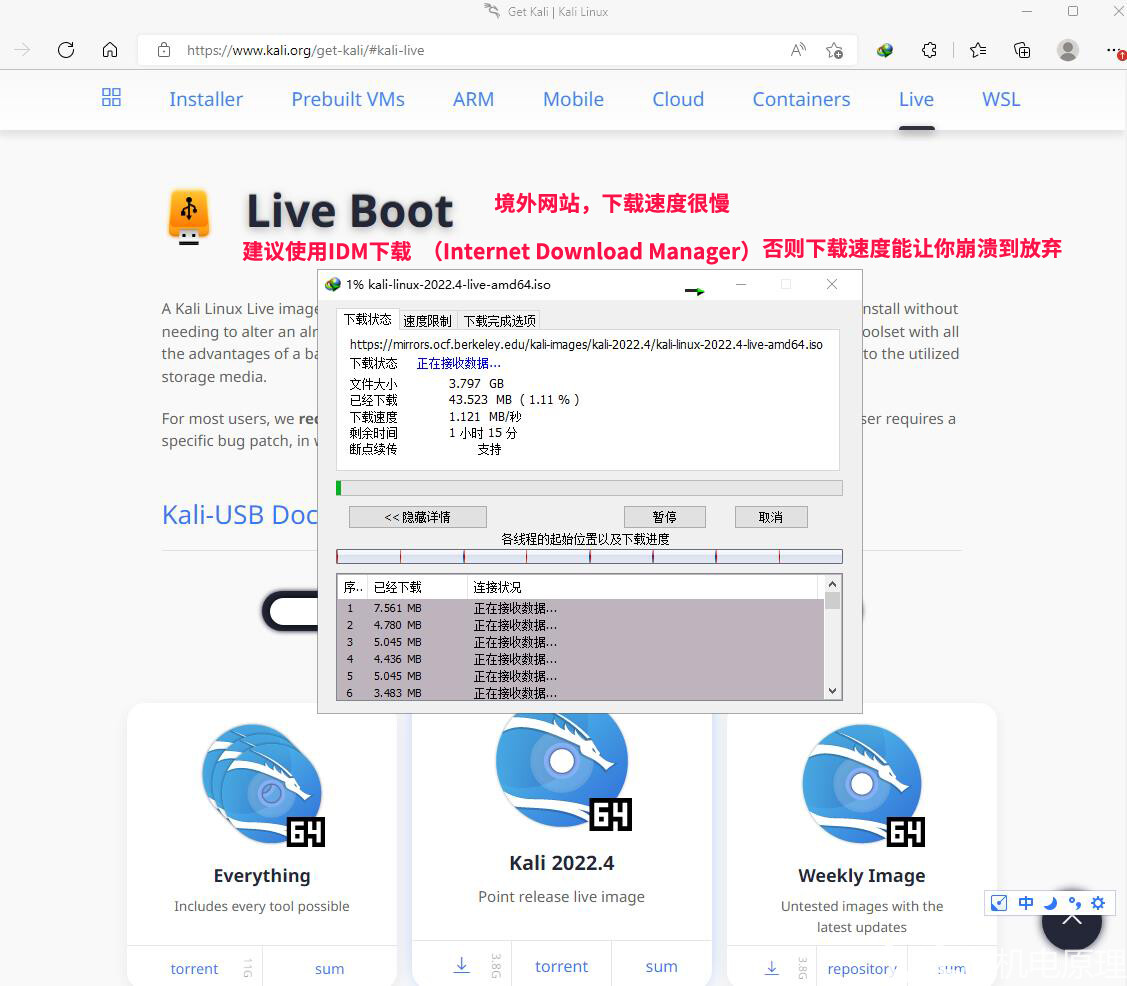Image resolution: width=1127 pixels, height=986 pixels.
Task: Click the grid overview icon in Kali nav
Action: 111,97
